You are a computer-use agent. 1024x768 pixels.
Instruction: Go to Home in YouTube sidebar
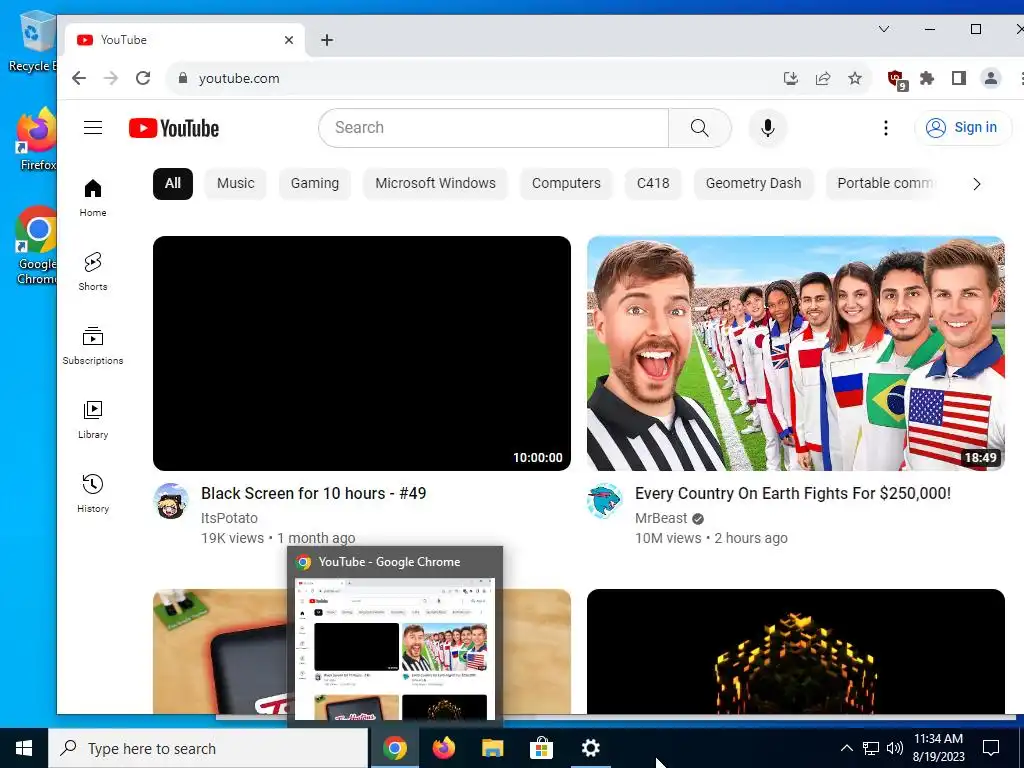93,198
